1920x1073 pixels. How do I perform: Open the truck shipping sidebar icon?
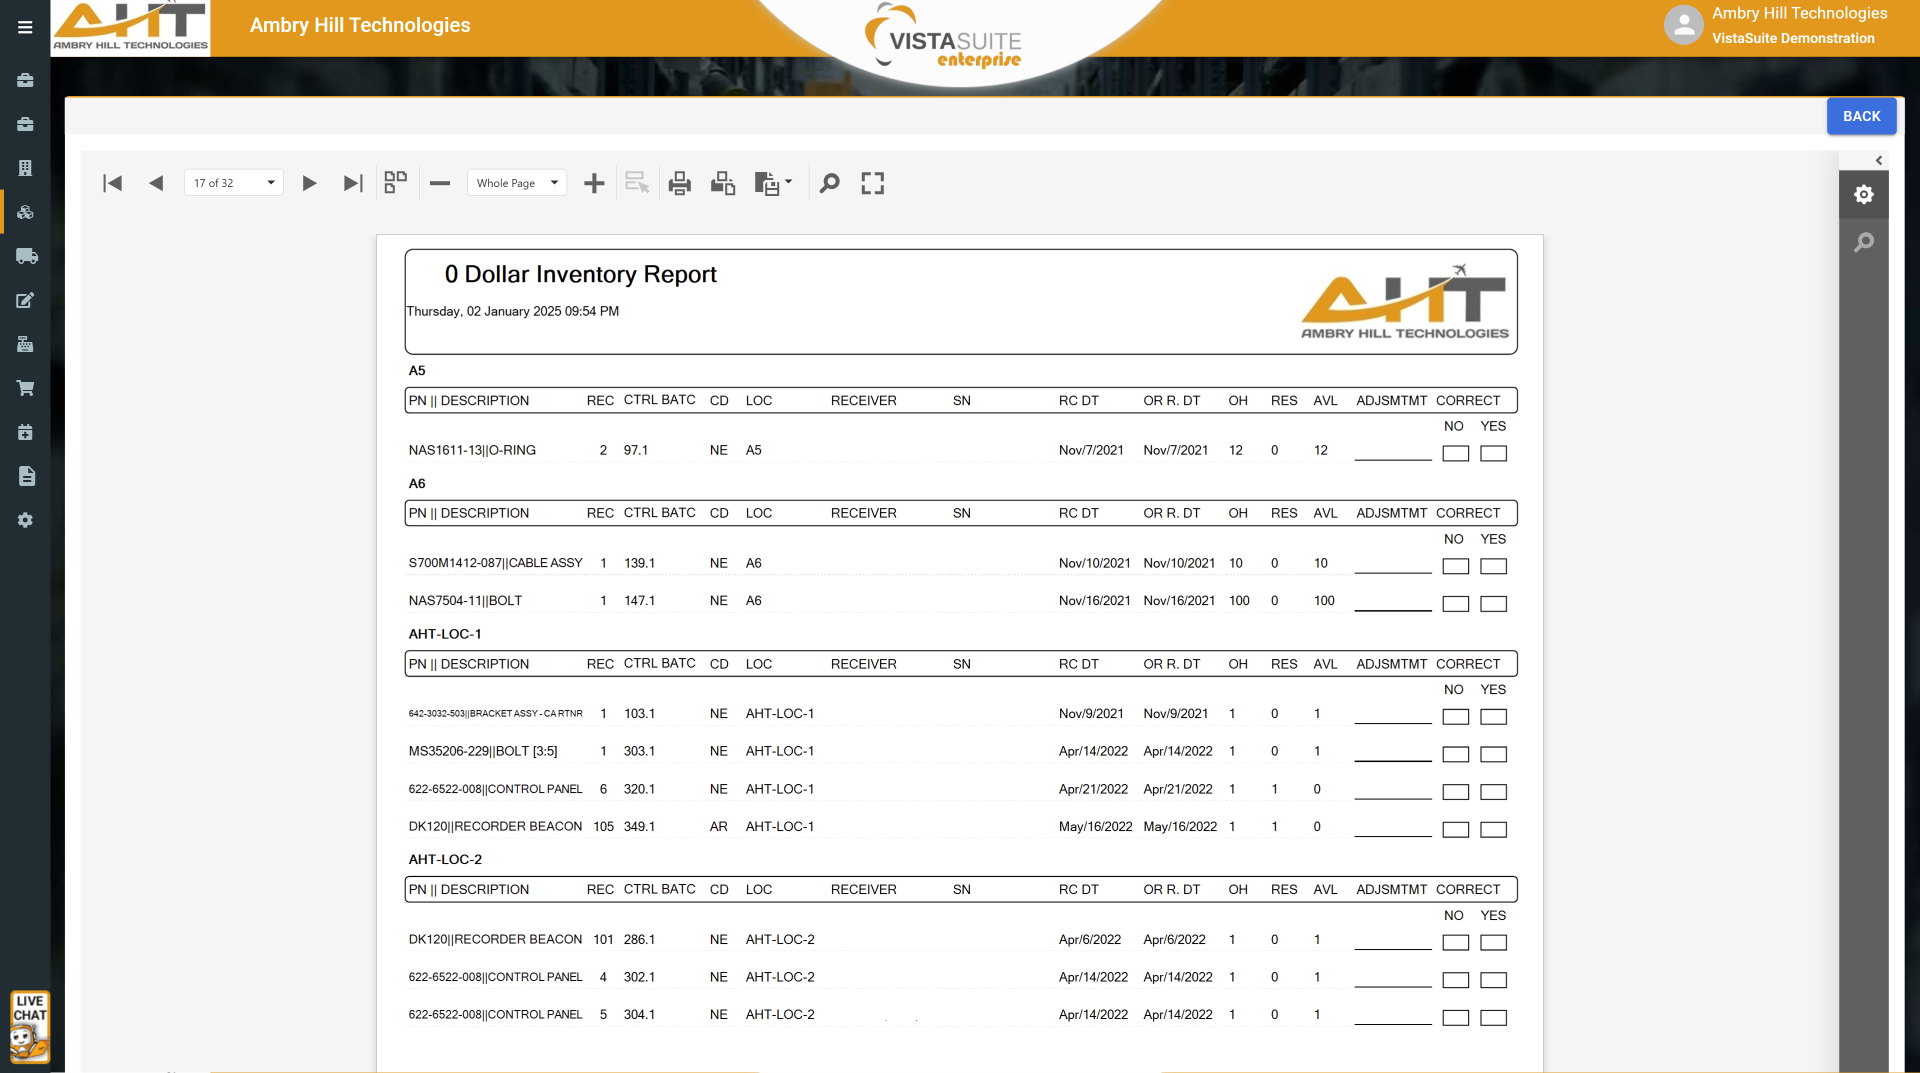click(x=26, y=256)
